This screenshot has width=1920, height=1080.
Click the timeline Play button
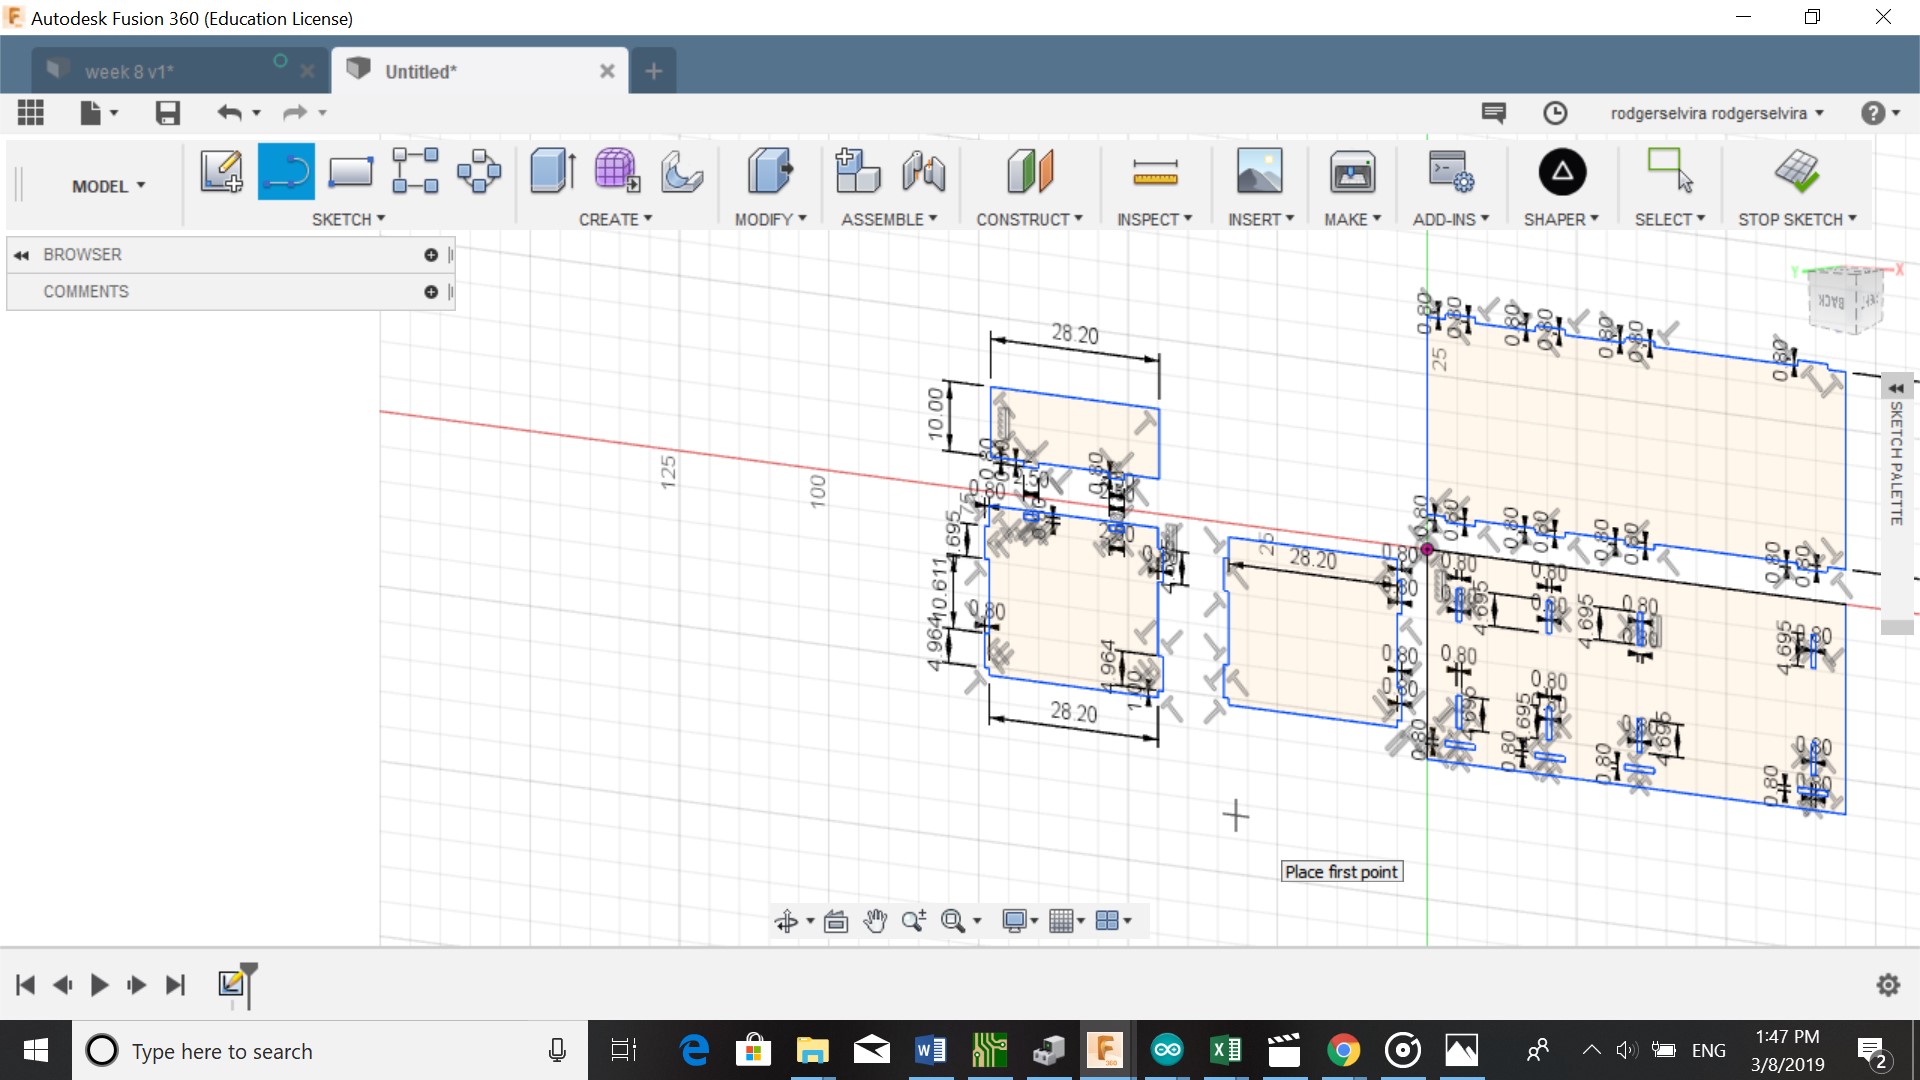[x=99, y=985]
